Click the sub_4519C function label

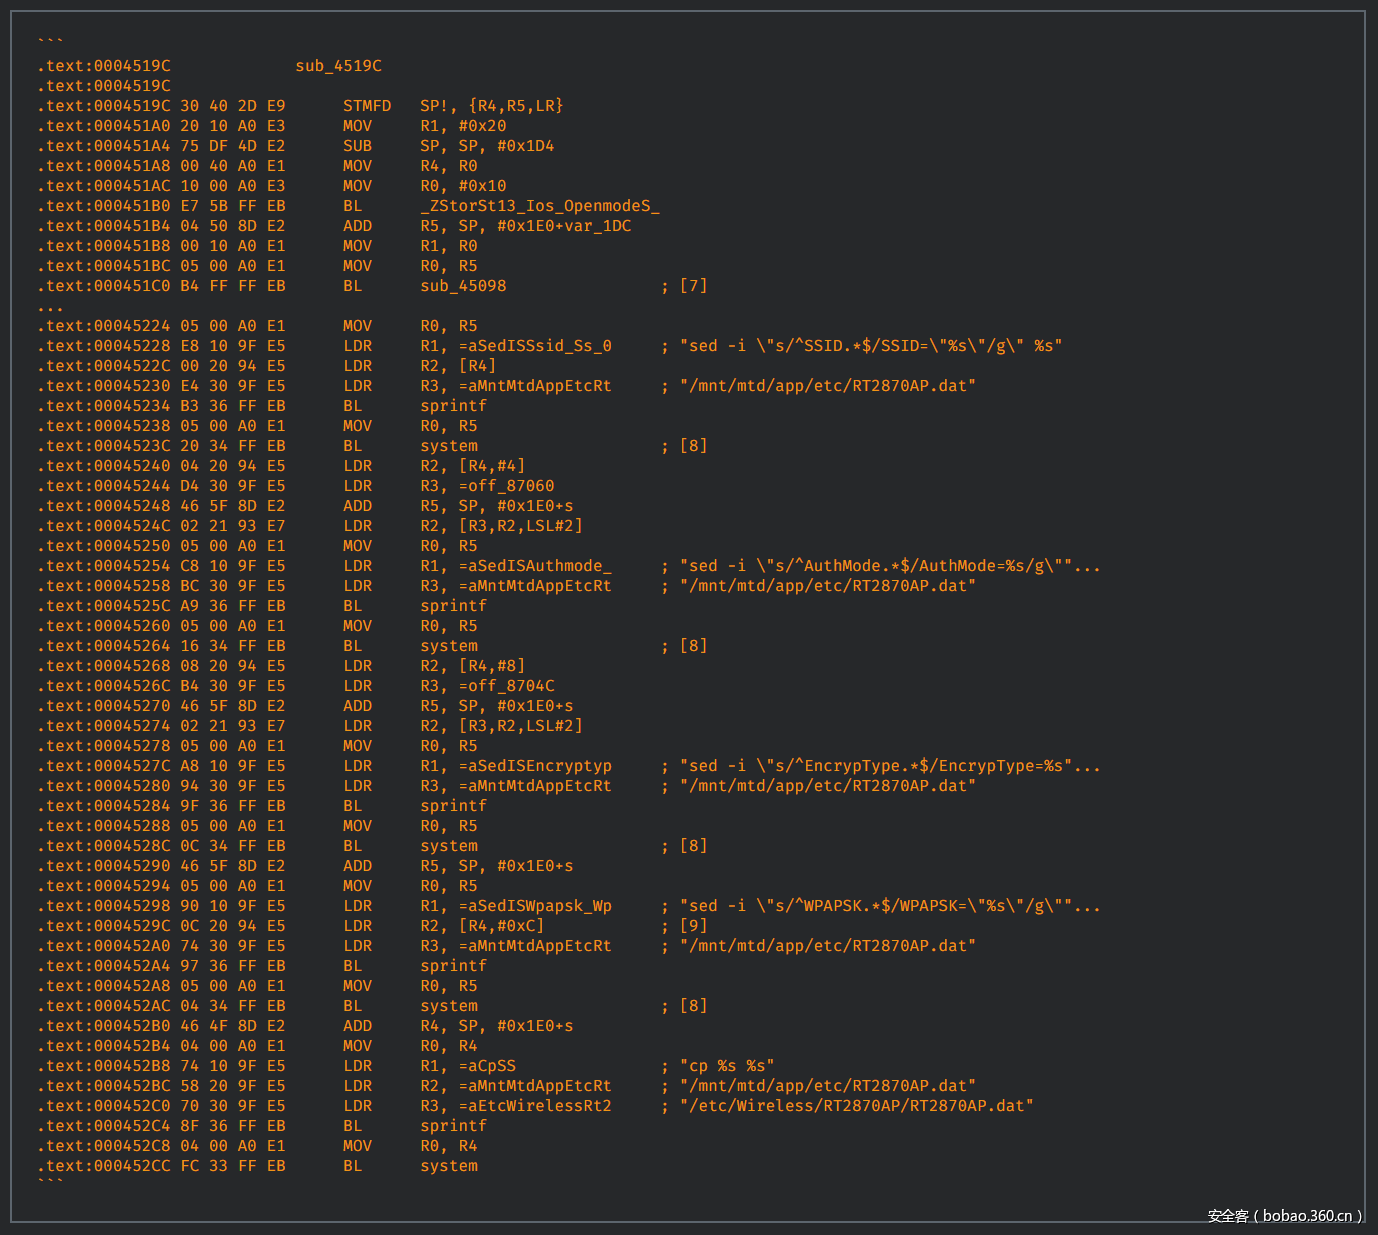tap(338, 66)
